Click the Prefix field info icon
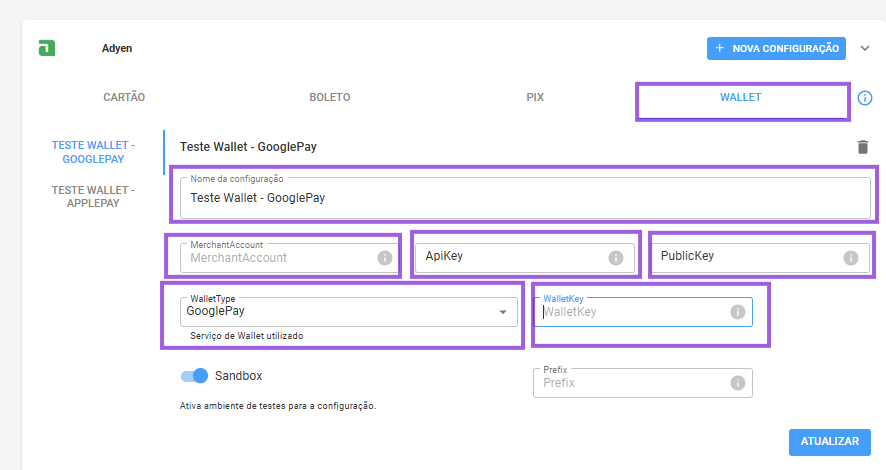Screen dimensions: 886x470 click(737, 383)
